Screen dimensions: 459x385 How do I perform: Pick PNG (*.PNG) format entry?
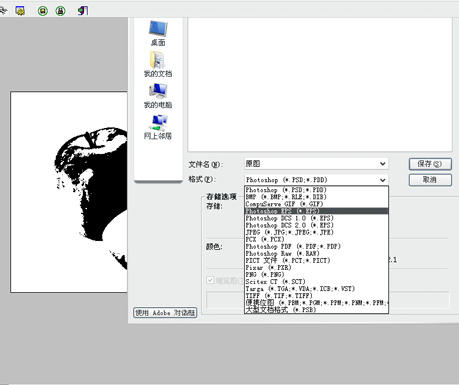coord(316,275)
